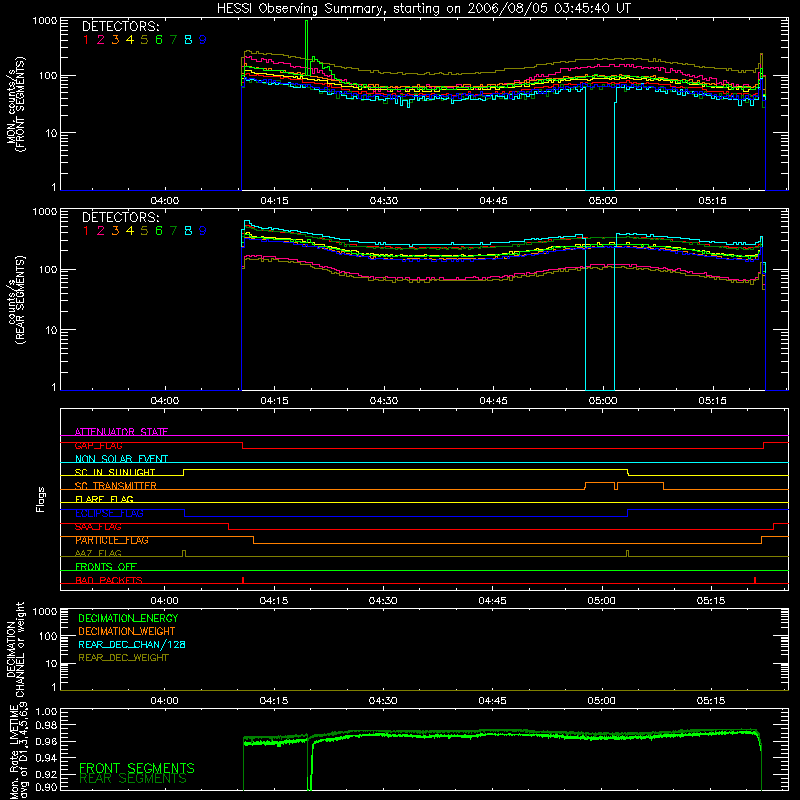Click olive detector 5 in front segments legend
800x800 pixels.
click(x=144, y=40)
